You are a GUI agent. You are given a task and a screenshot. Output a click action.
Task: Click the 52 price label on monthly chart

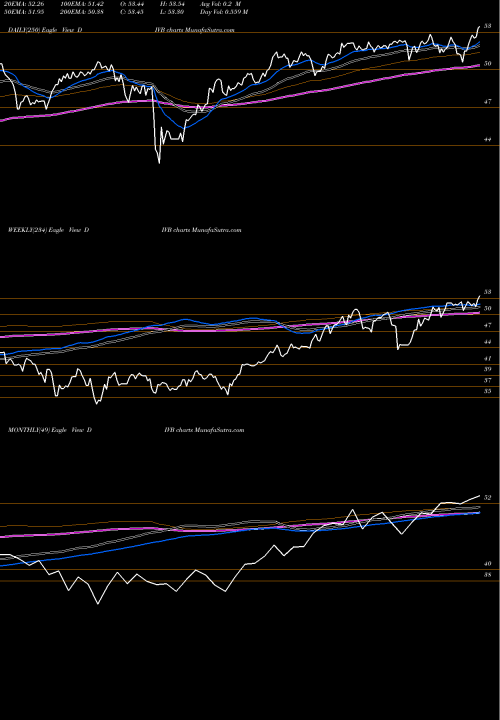(488, 498)
